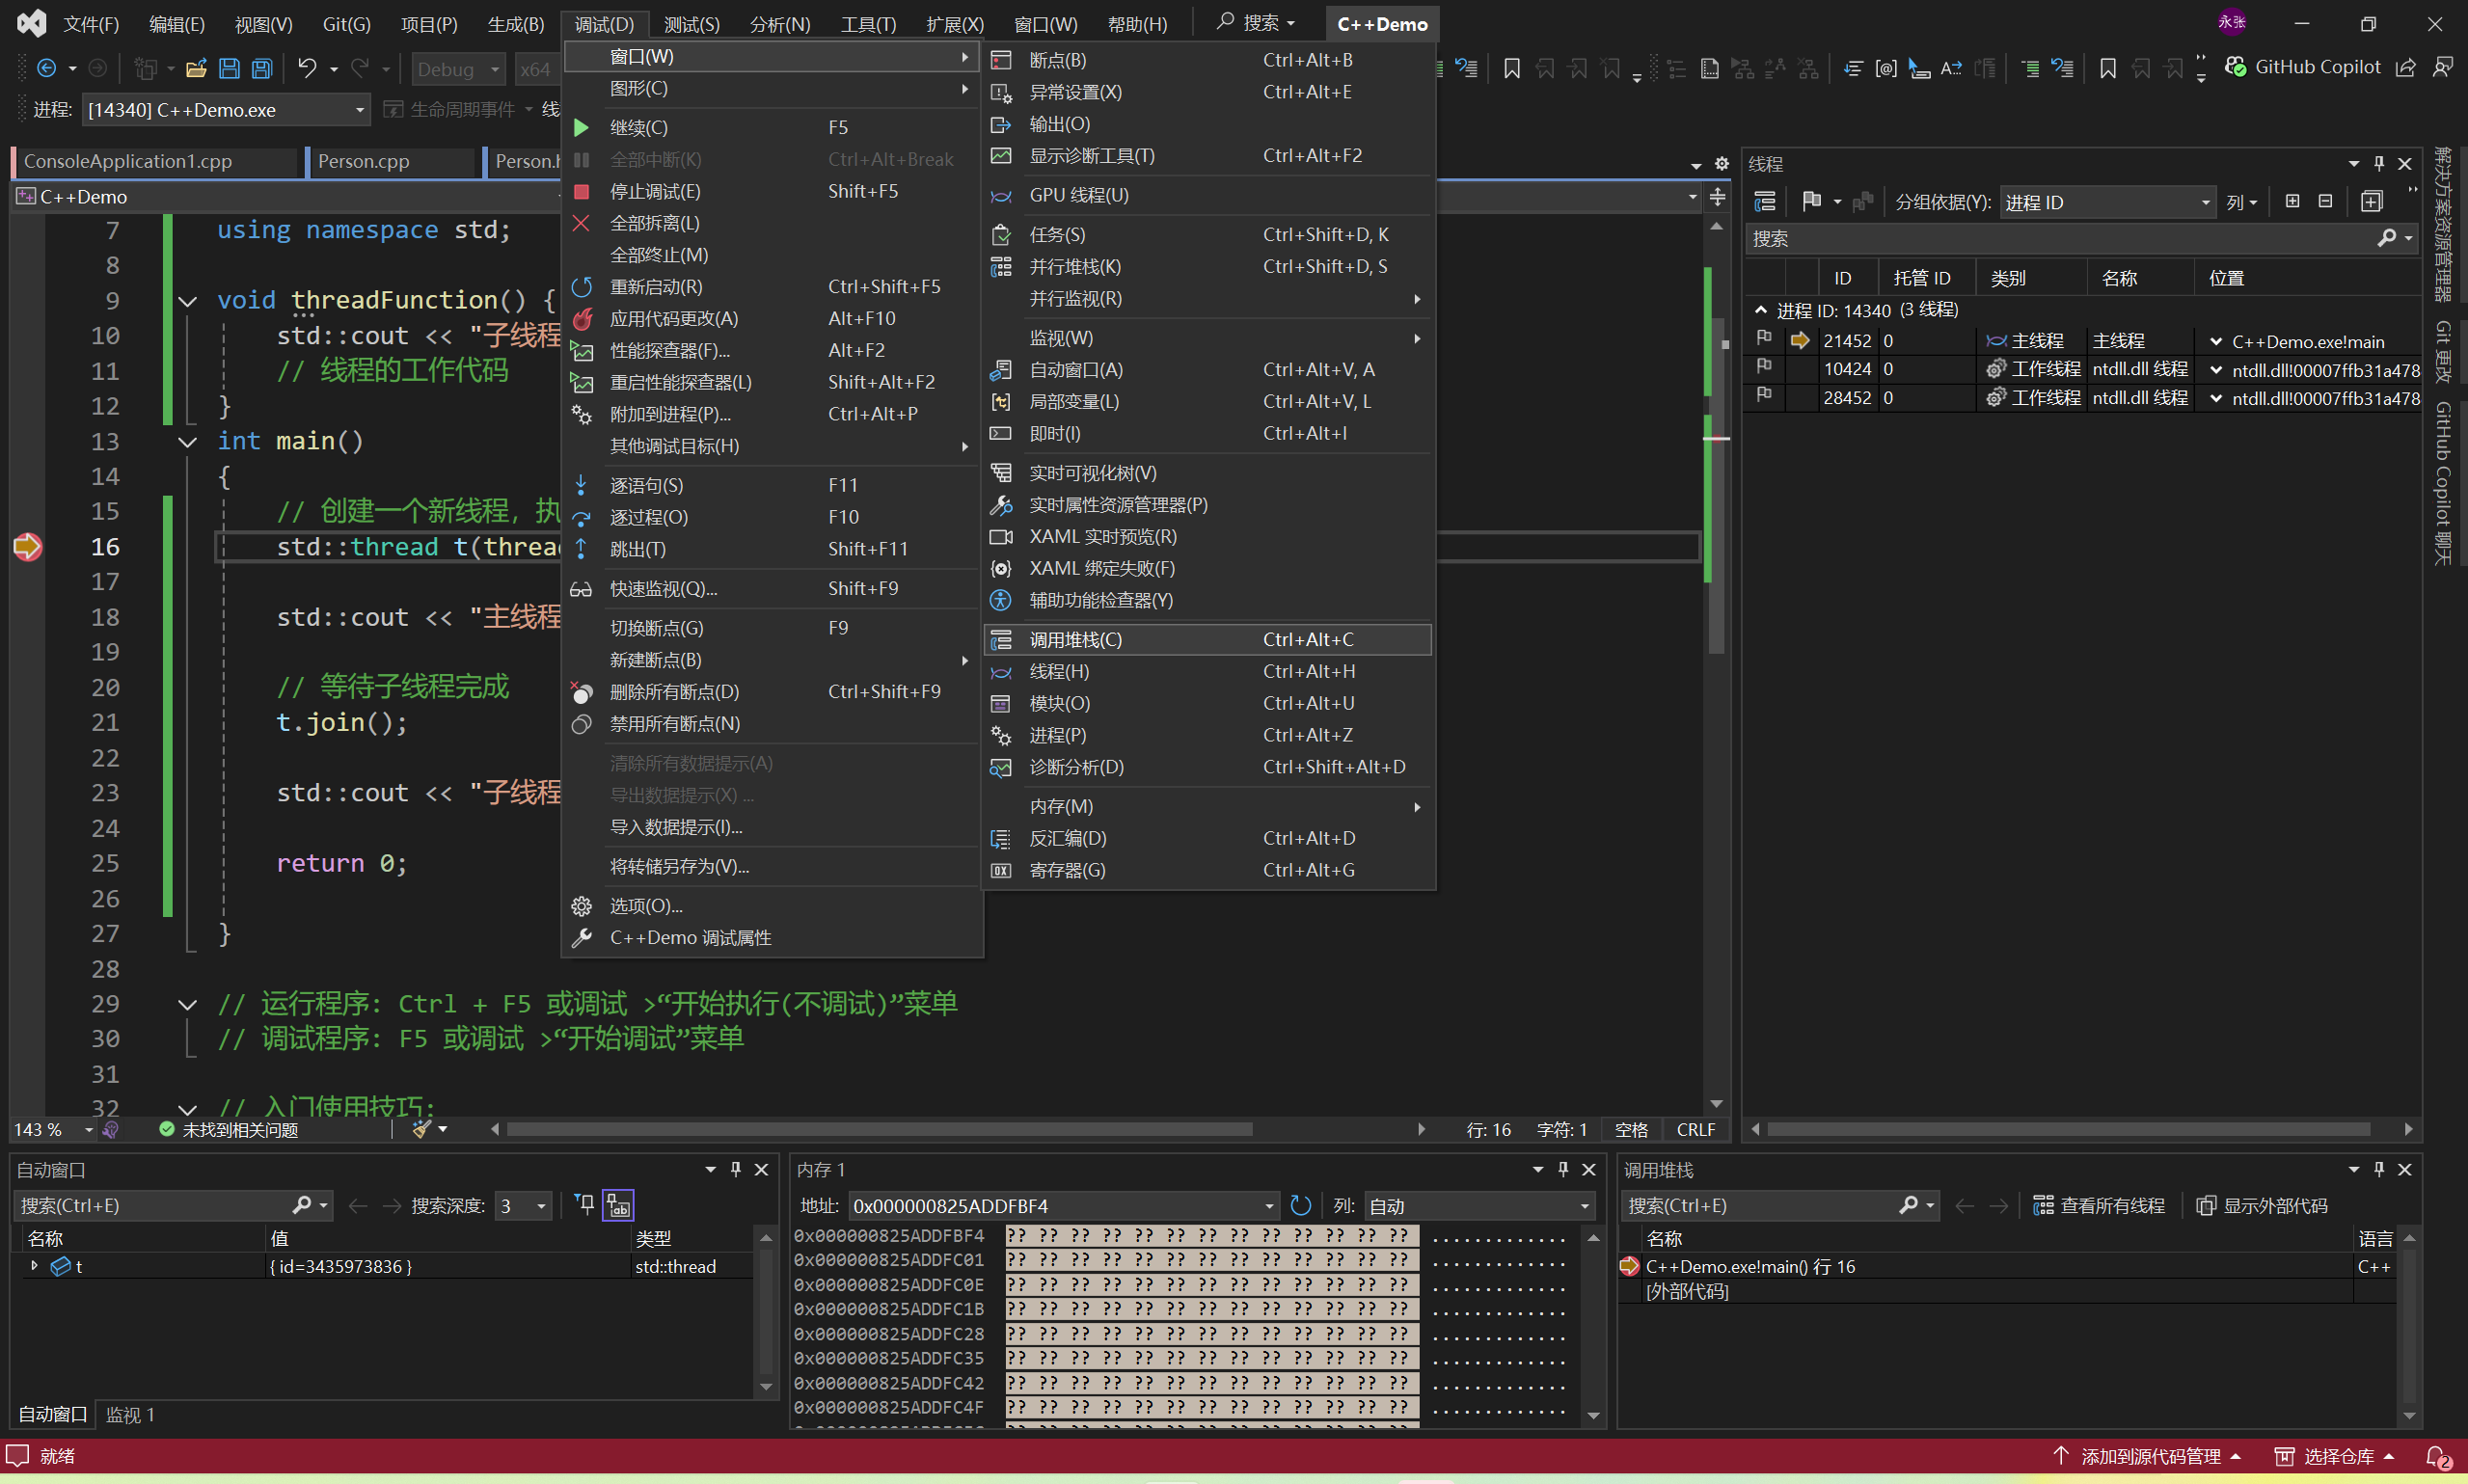Collapse 进程 ID: 14340 thread group
Image resolution: width=2468 pixels, height=1484 pixels.
coord(1760,311)
